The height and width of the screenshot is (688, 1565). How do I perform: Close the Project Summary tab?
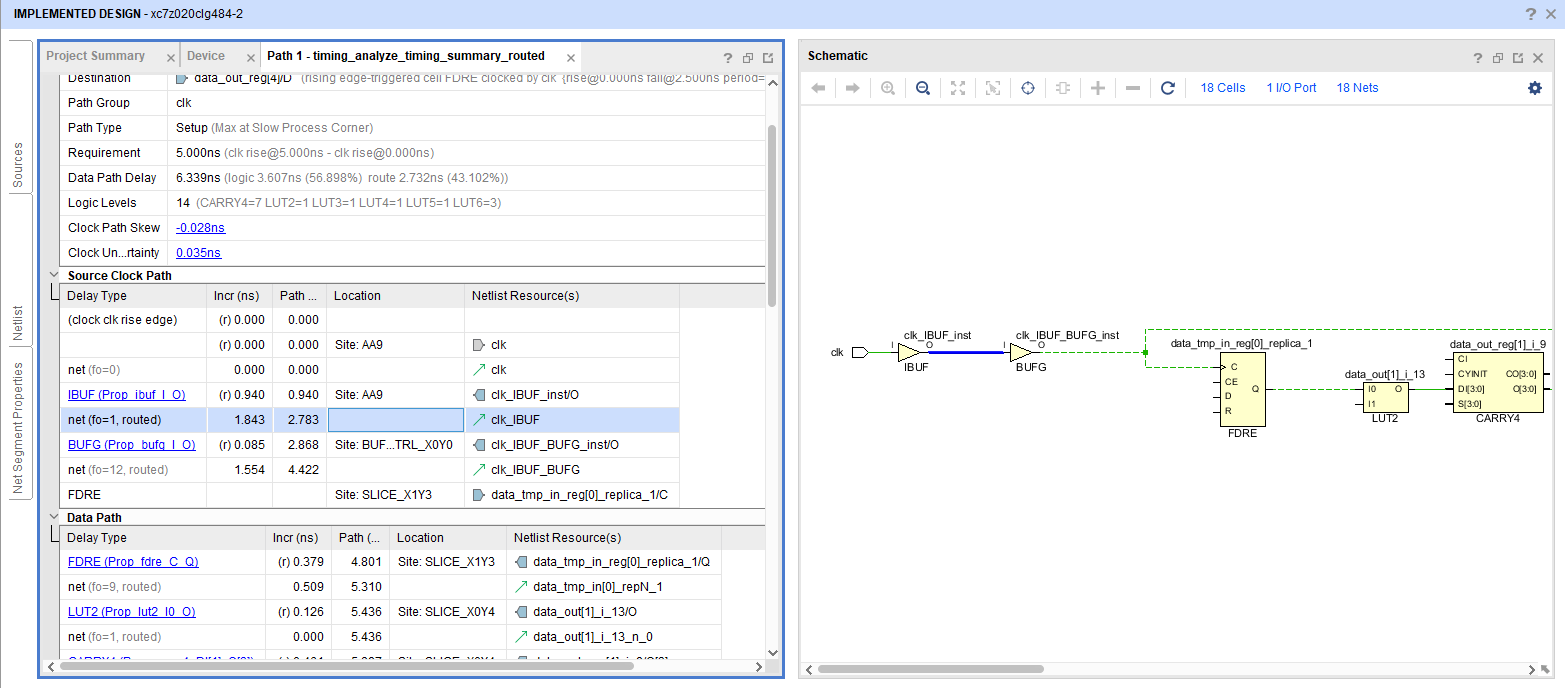coord(171,57)
